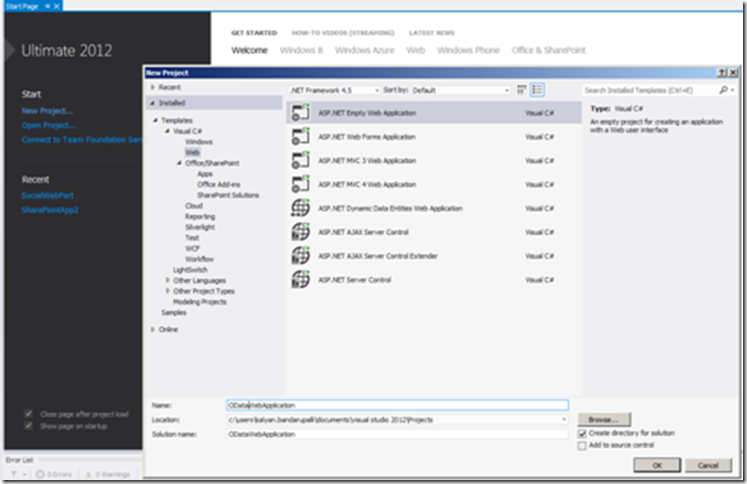Open the Sort by Default dropdown
747x484 pixels.
460,90
